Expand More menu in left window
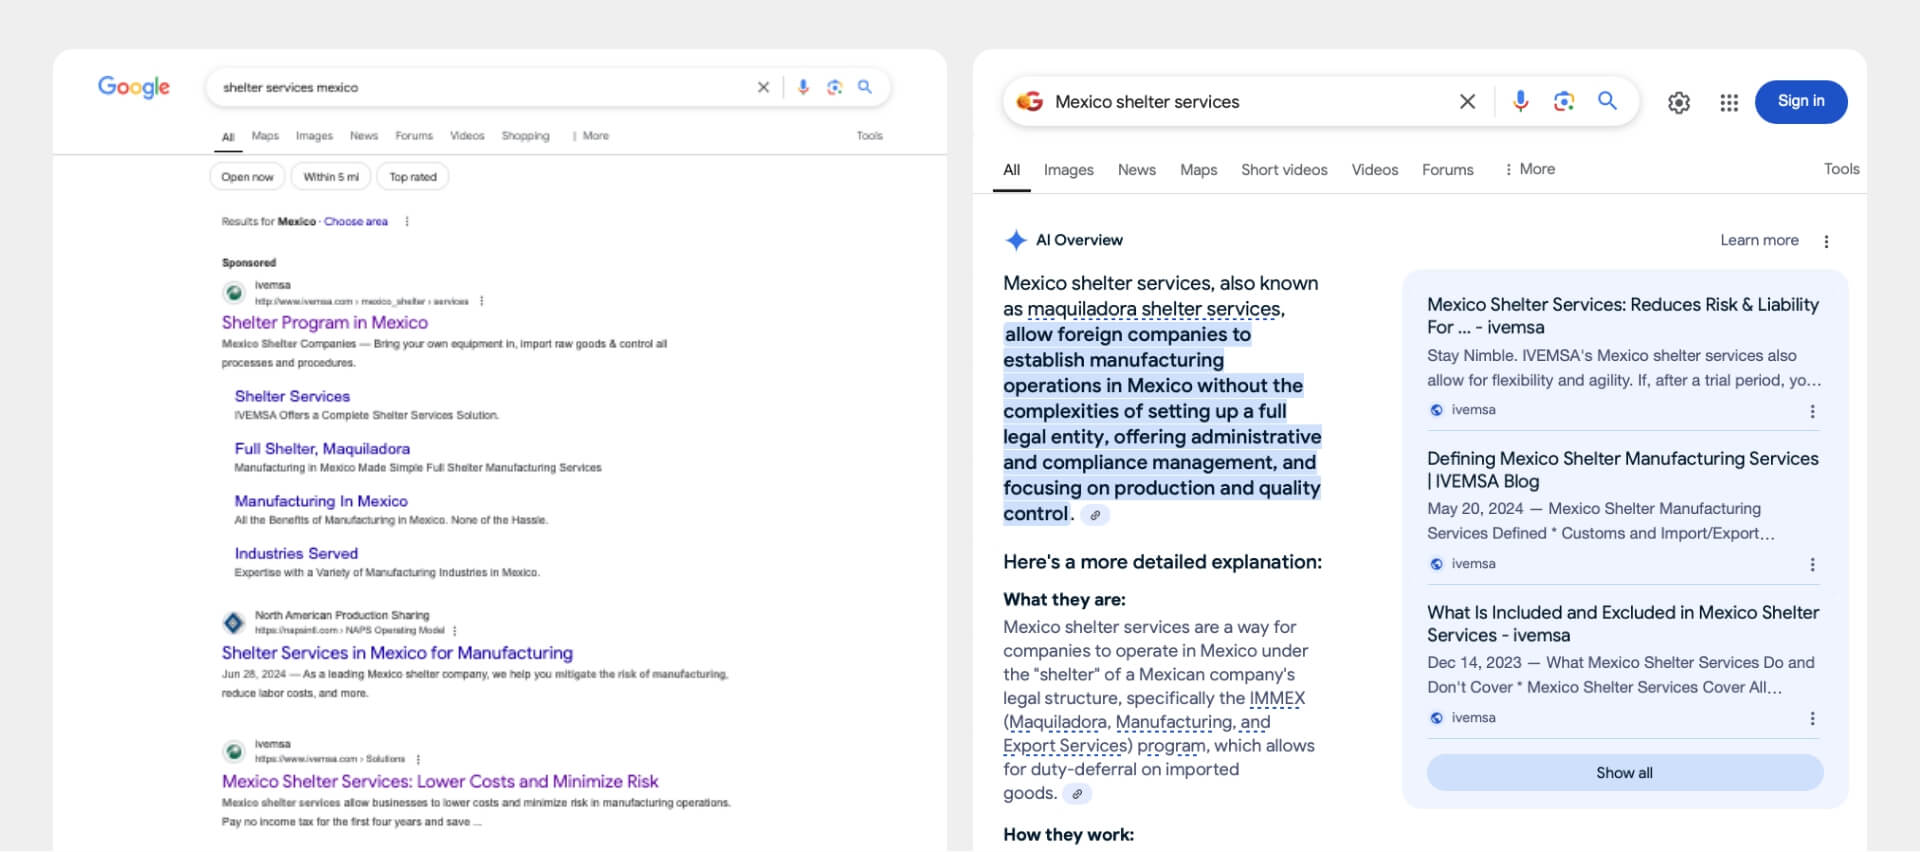 click(591, 135)
